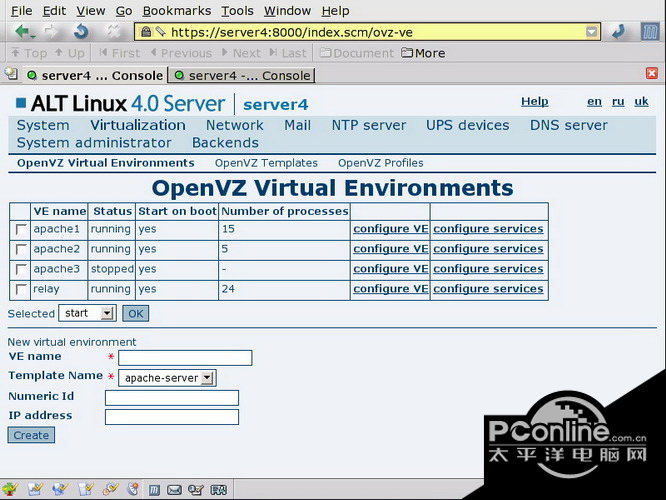Click the Previous link toolbar button
The image size is (666, 500).
point(181,53)
